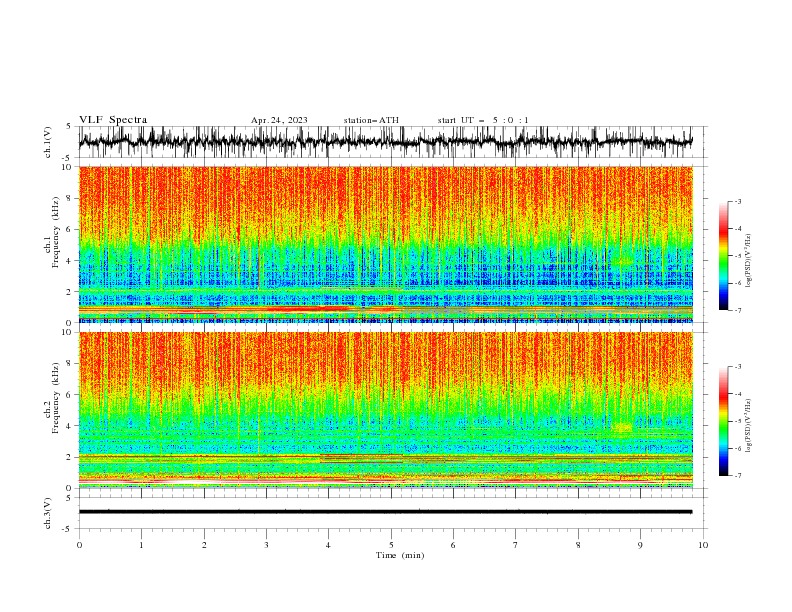792x612 pixels.
Task: Click the "-3" label on ch.2 colorbar
Action: [737, 367]
